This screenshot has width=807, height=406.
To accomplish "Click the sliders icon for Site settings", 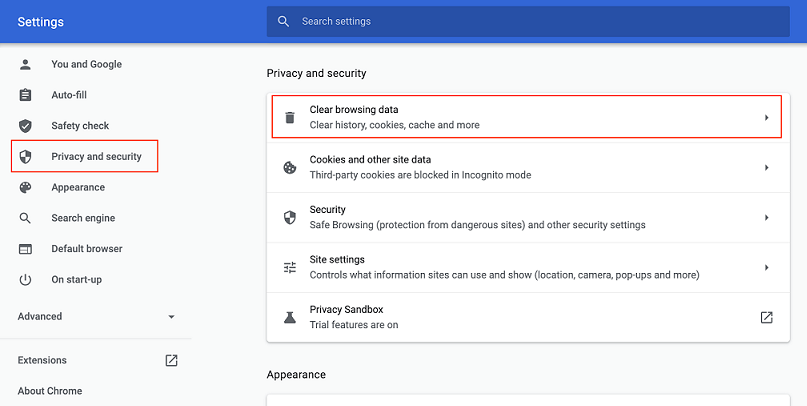I will click(290, 268).
